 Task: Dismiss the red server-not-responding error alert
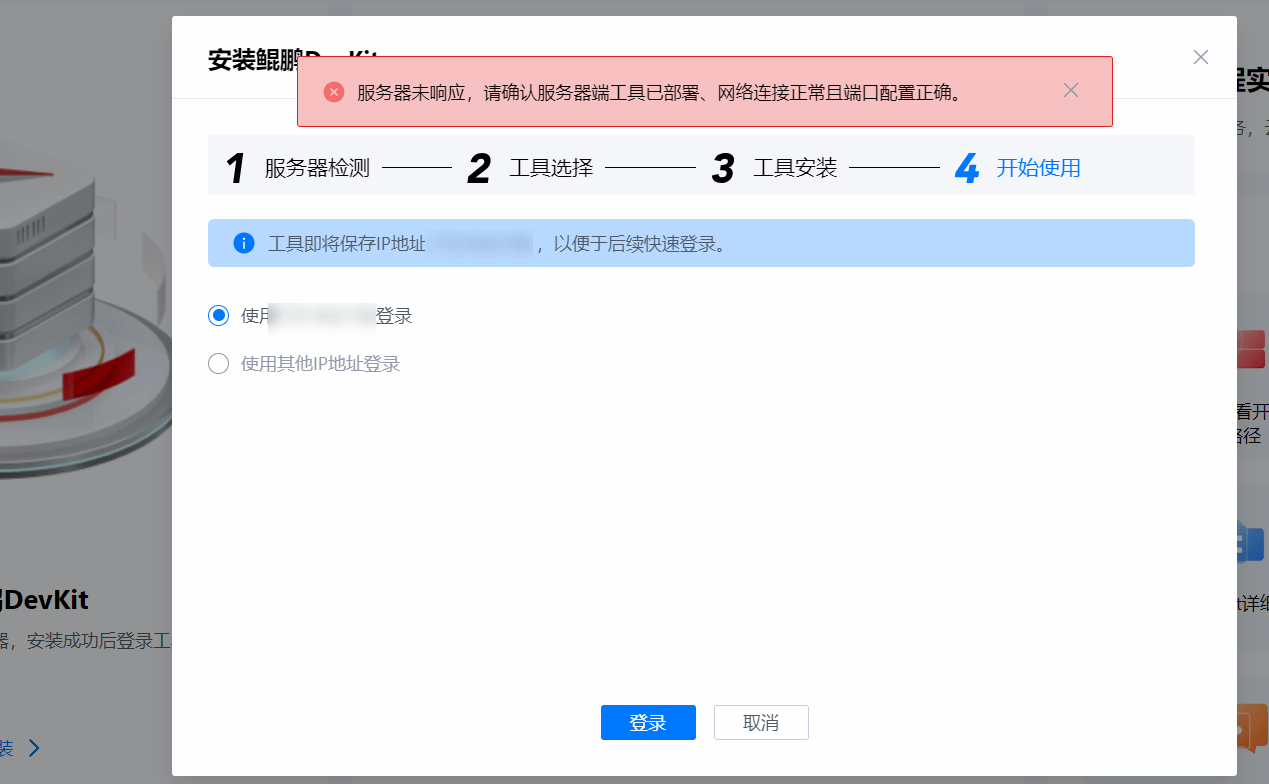pos(1071,90)
